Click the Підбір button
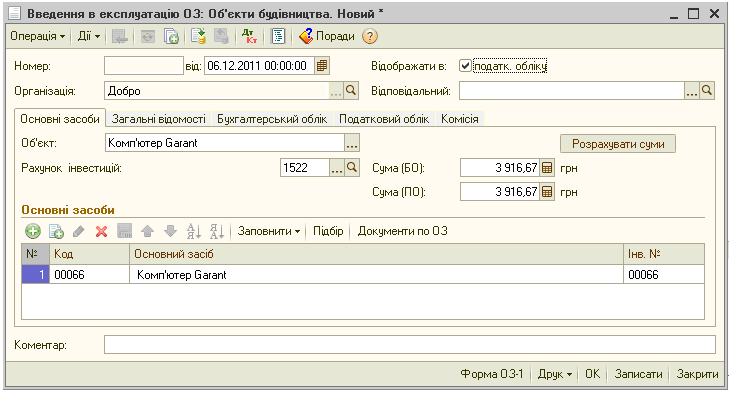The width and height of the screenshot is (730, 393). pos(328,231)
